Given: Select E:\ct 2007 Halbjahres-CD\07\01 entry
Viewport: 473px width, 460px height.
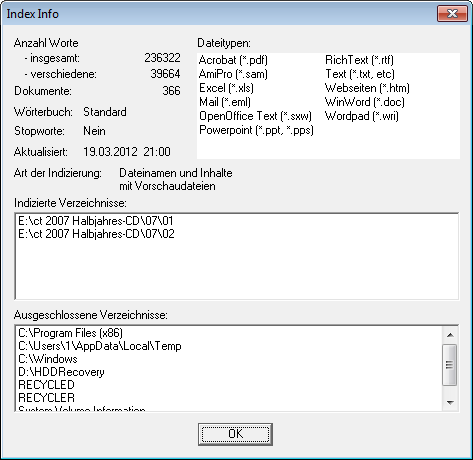Looking at the screenshot, I should tap(96, 221).
